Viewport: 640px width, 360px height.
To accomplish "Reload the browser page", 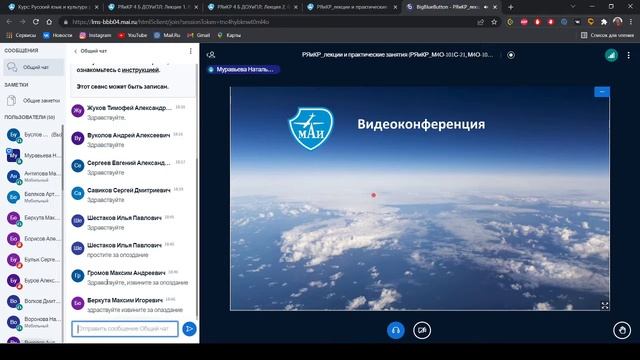I will [36, 22].
